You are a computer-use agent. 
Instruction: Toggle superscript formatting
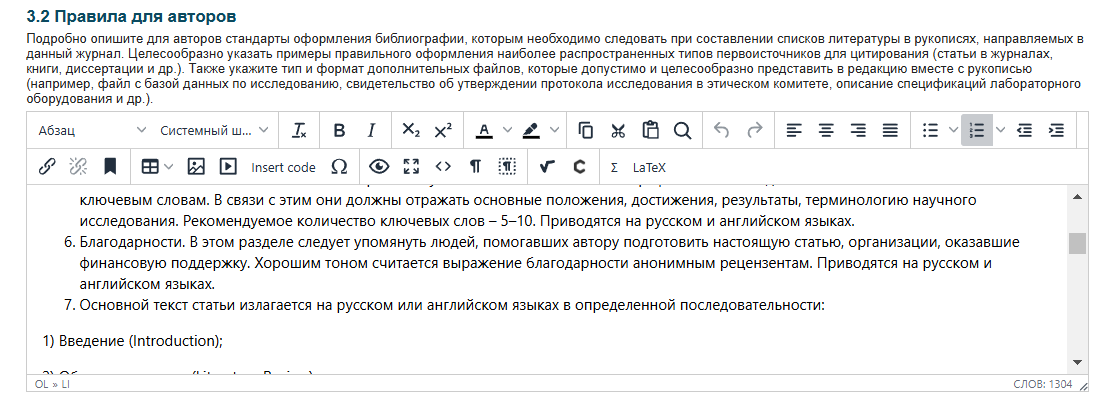point(443,130)
